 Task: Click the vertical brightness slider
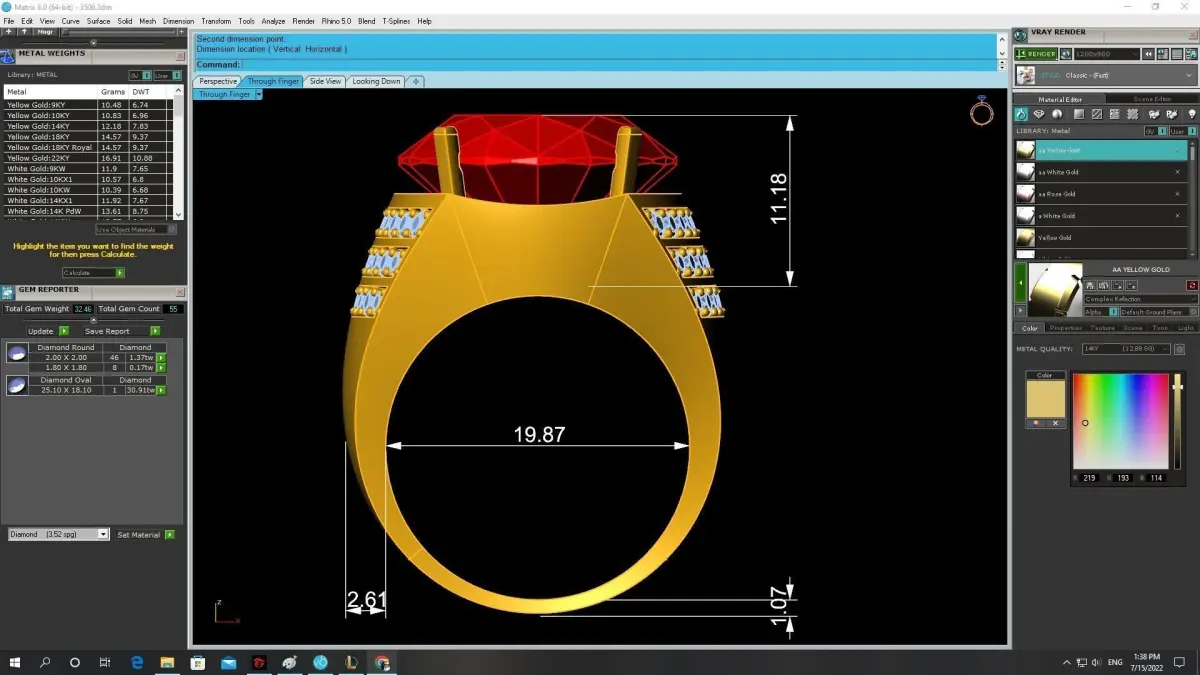click(x=1177, y=421)
